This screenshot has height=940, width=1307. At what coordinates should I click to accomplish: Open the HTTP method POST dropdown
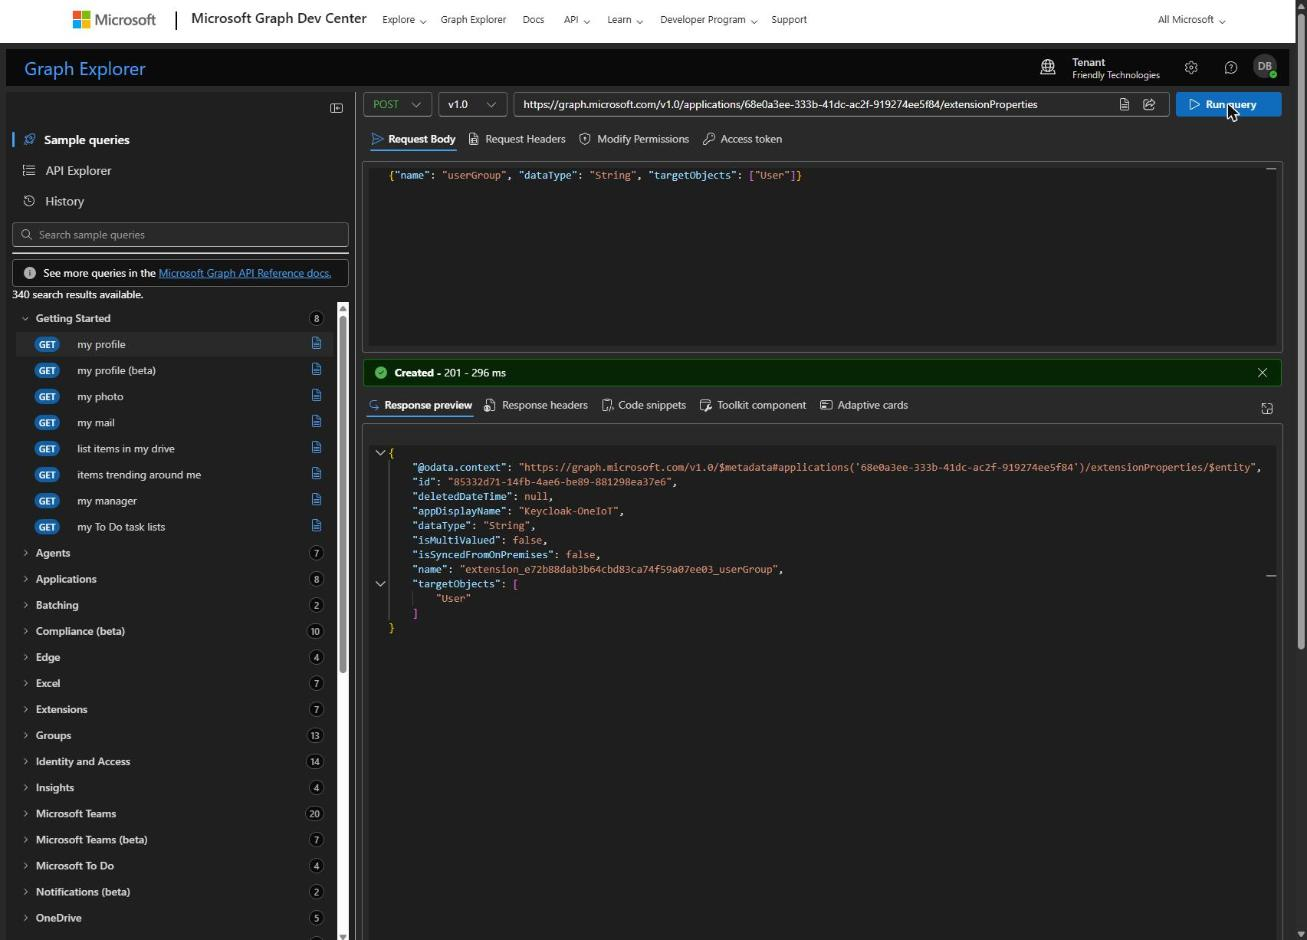click(x=398, y=104)
